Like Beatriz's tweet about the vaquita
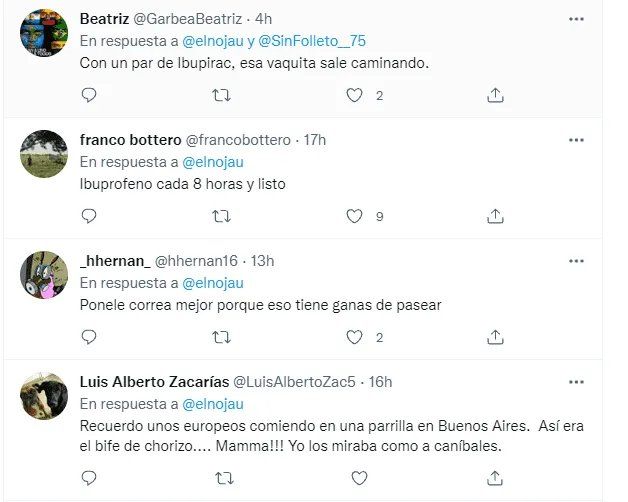 (354, 95)
